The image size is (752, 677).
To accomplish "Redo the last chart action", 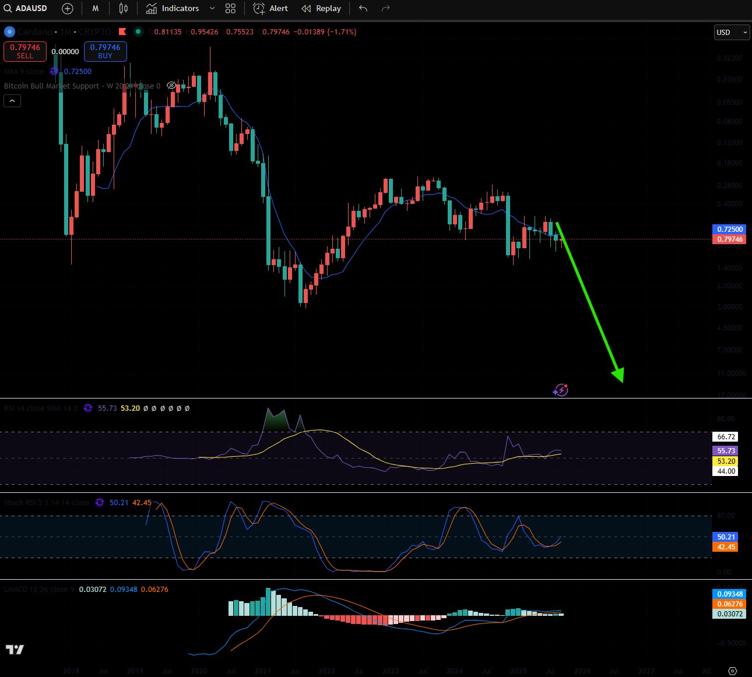I will point(386,8).
